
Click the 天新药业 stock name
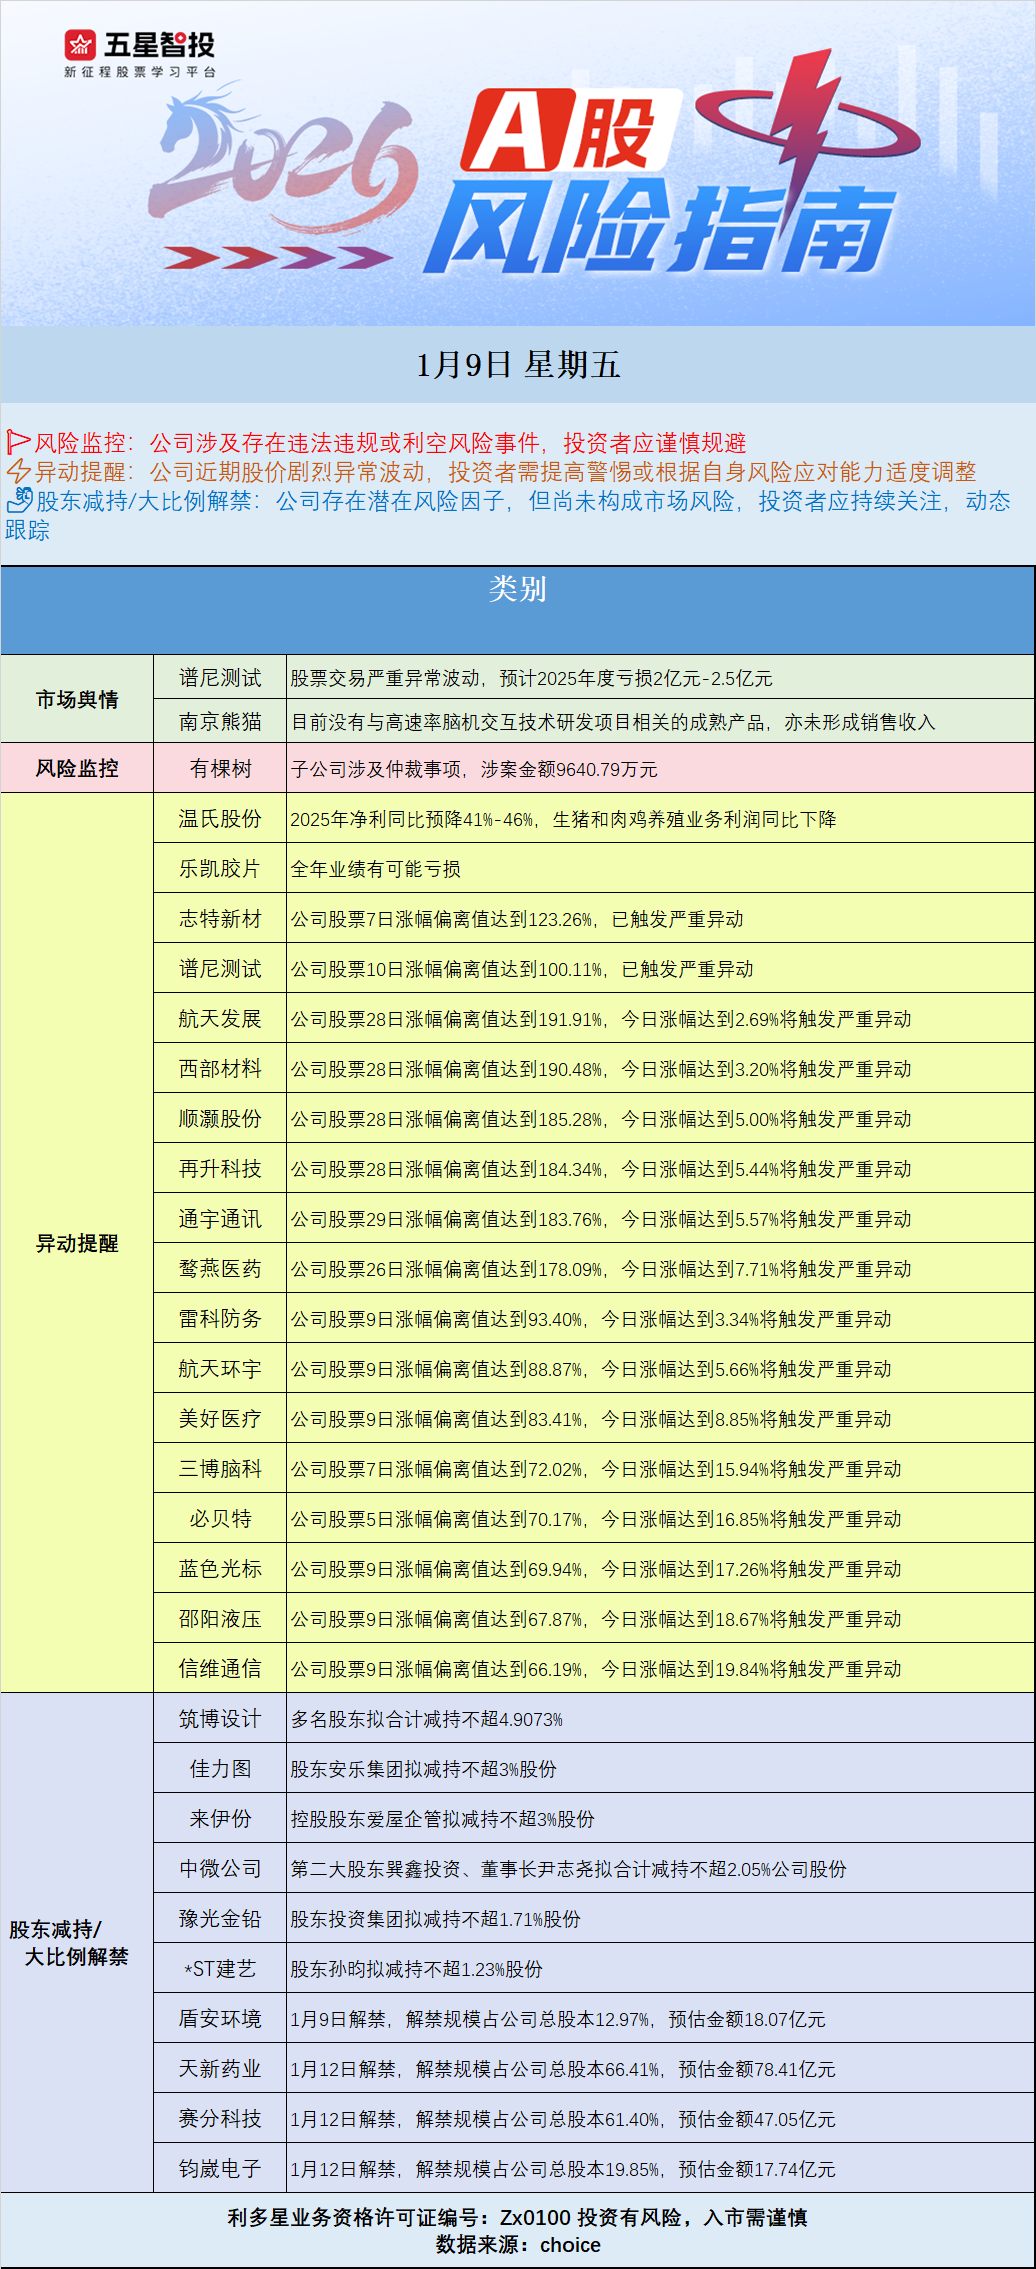pos(220,2068)
